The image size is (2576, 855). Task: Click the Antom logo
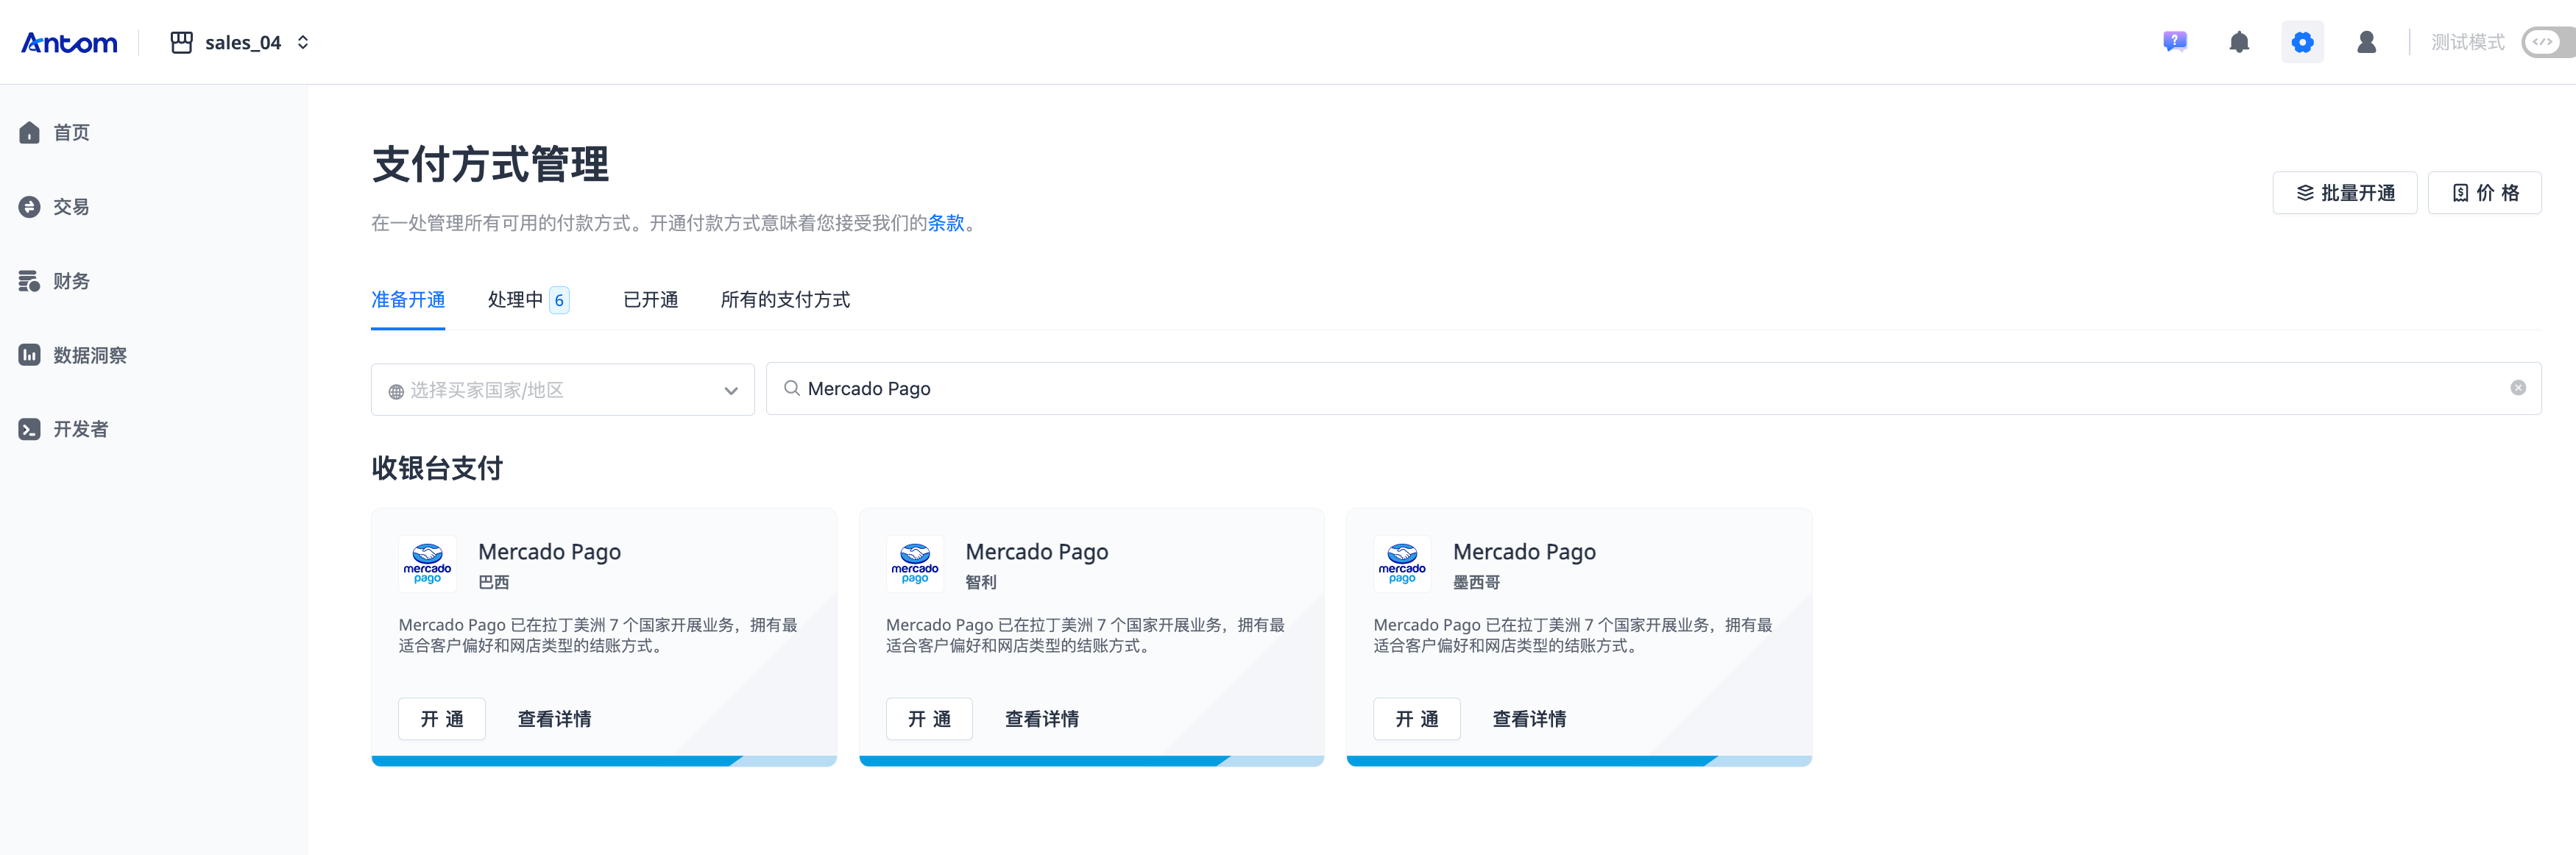tap(69, 43)
